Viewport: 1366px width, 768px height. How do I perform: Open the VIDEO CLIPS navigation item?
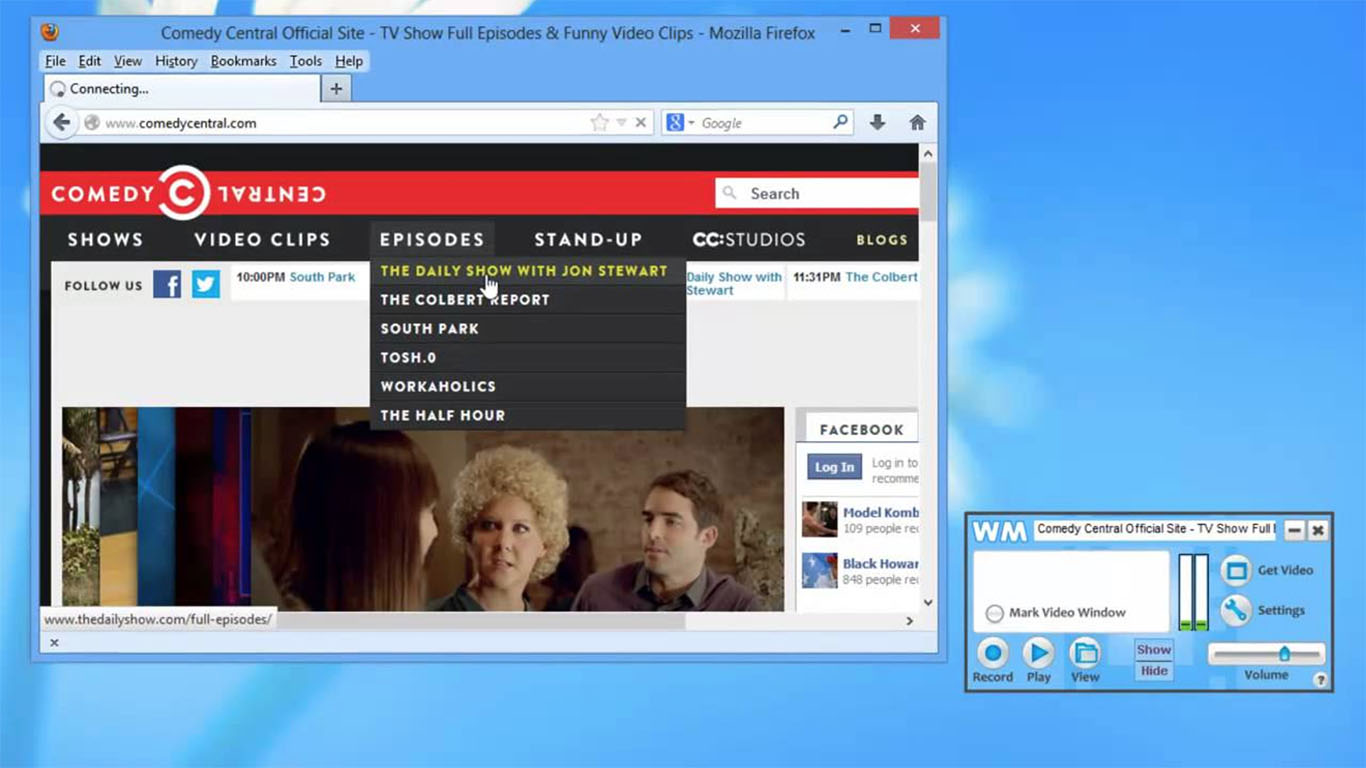[x=262, y=240]
